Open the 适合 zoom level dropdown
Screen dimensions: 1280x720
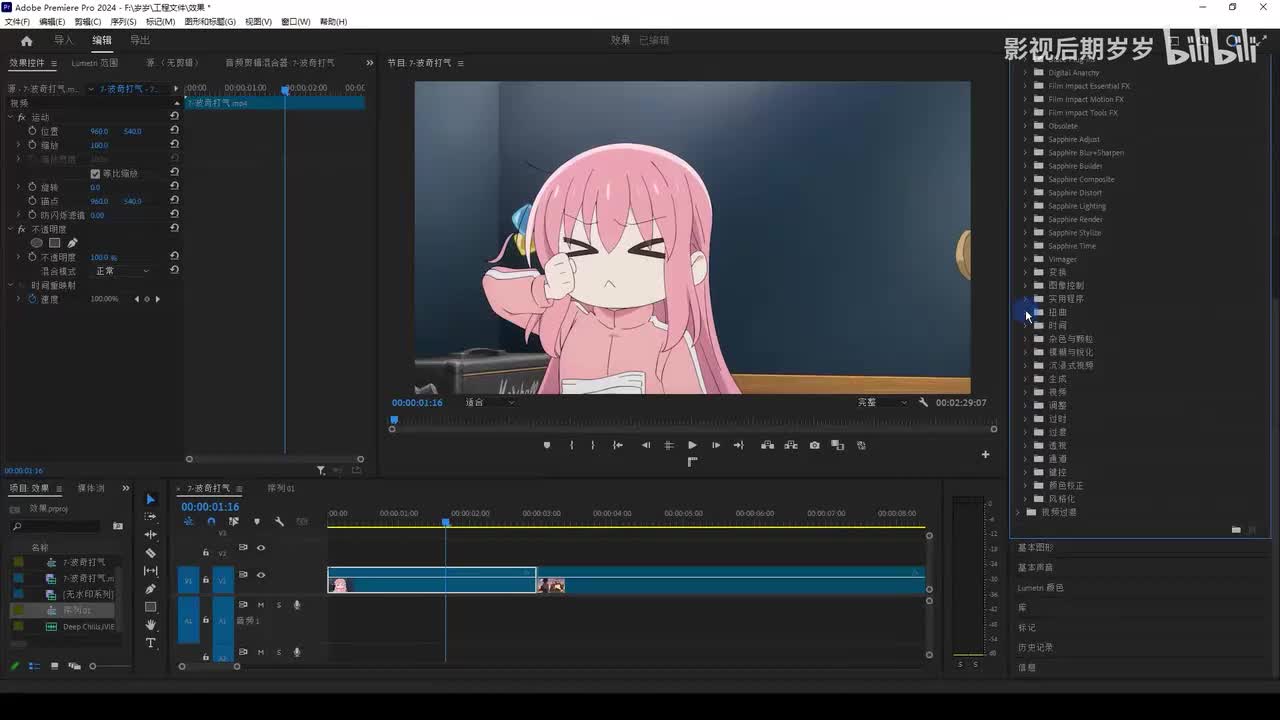click(x=490, y=402)
